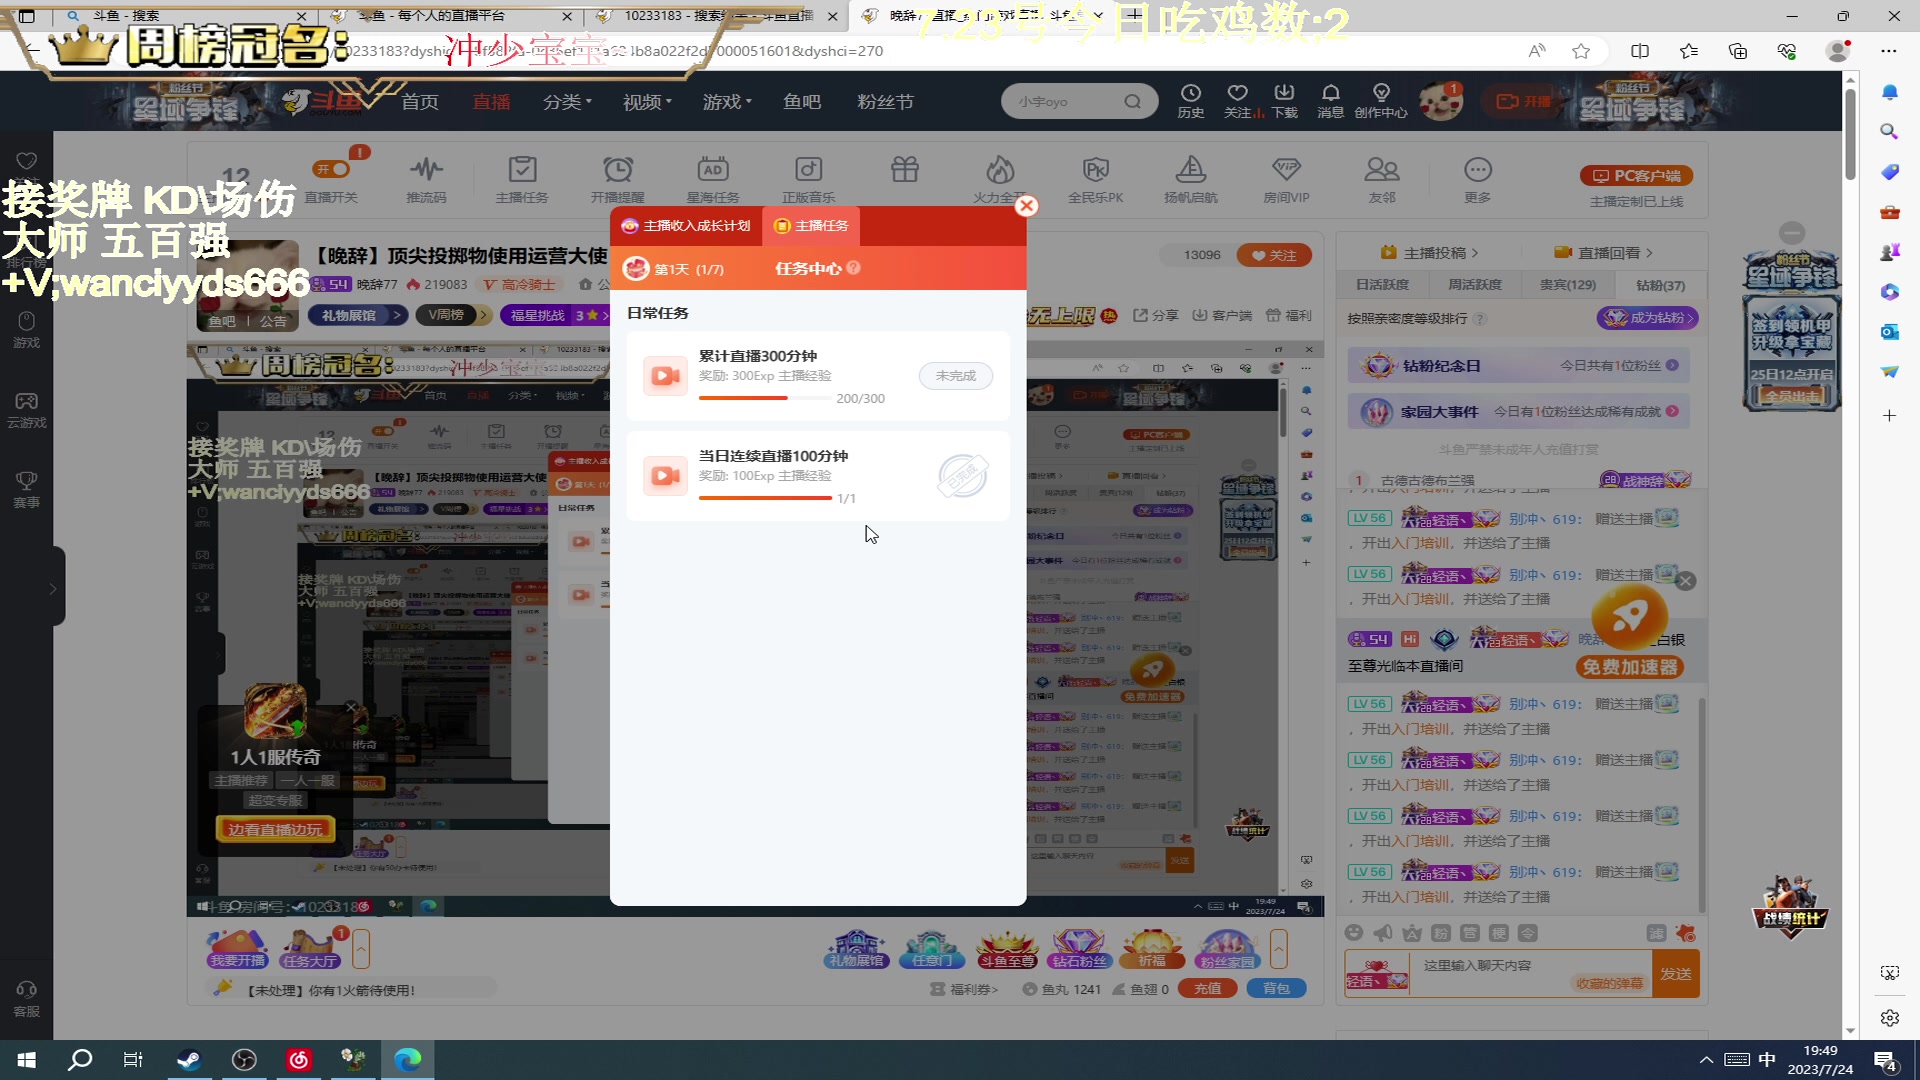
Task: Toggle the 直播开关 switch
Action: [x=331, y=169]
